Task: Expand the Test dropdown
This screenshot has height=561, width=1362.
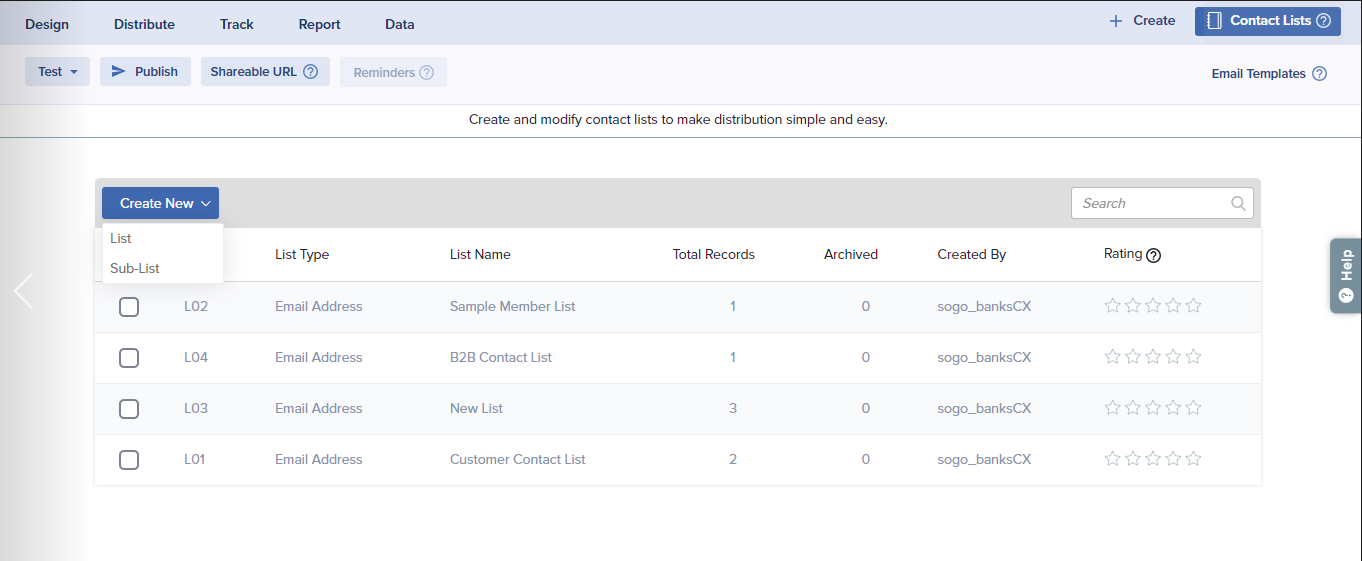Action: 57,72
